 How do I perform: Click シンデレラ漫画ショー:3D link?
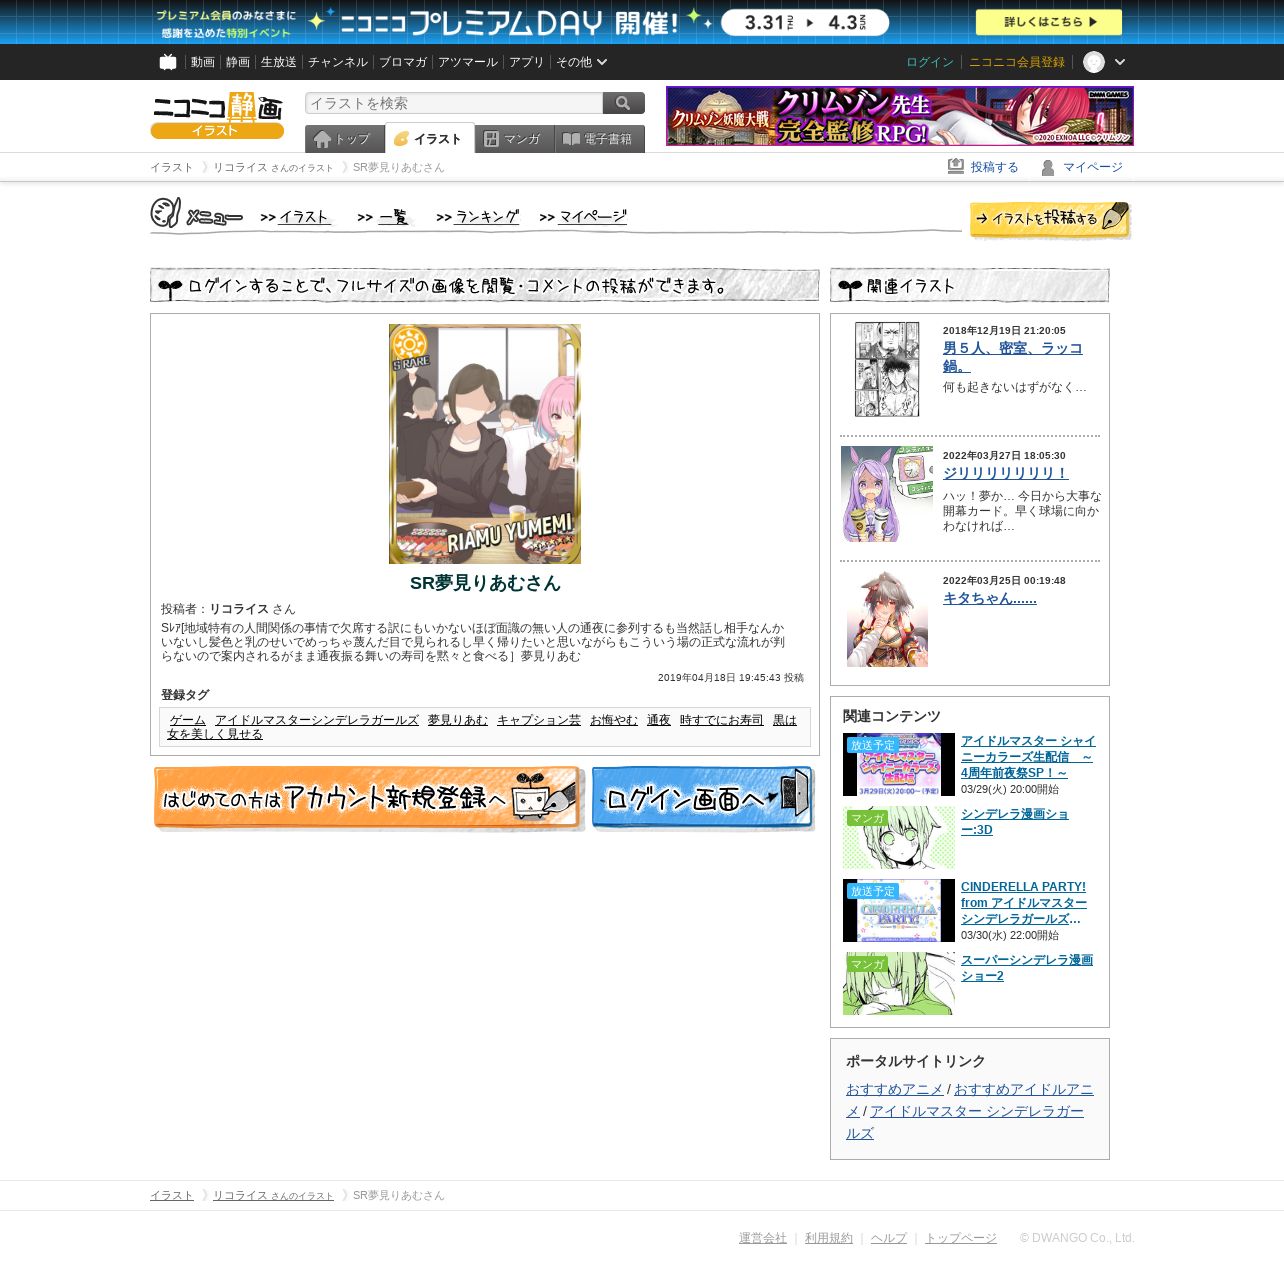coord(1015,822)
